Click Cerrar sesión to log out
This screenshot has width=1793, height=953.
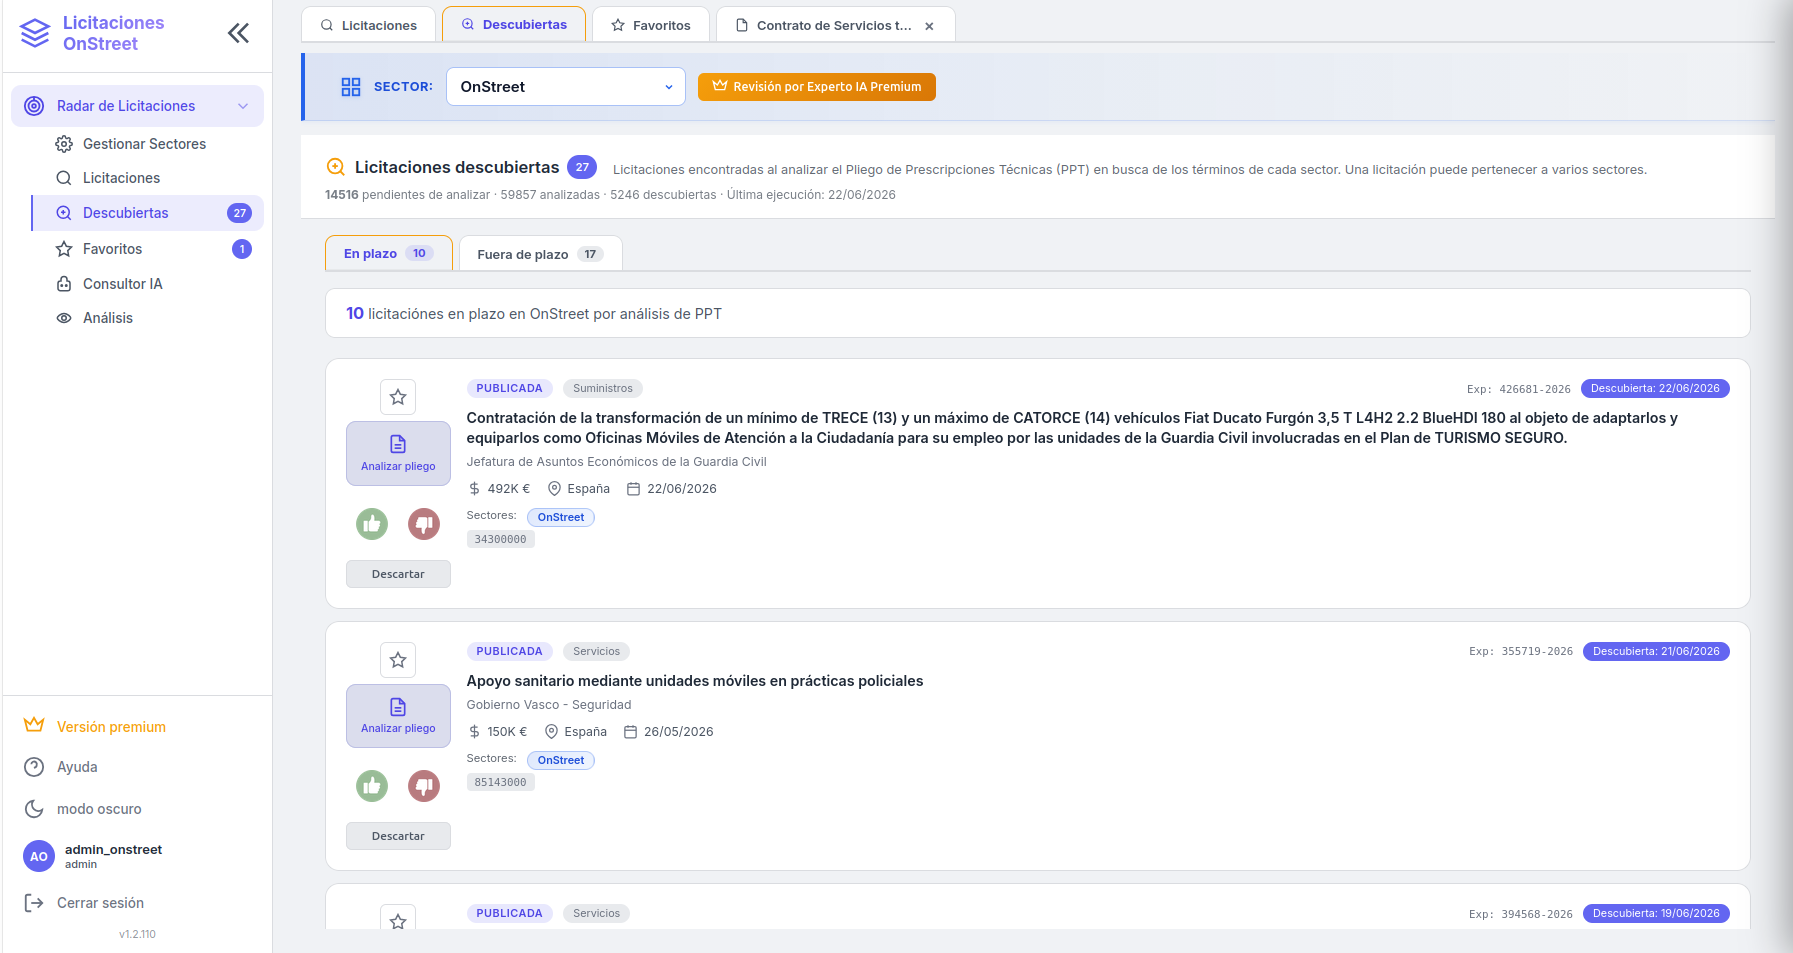click(x=84, y=903)
